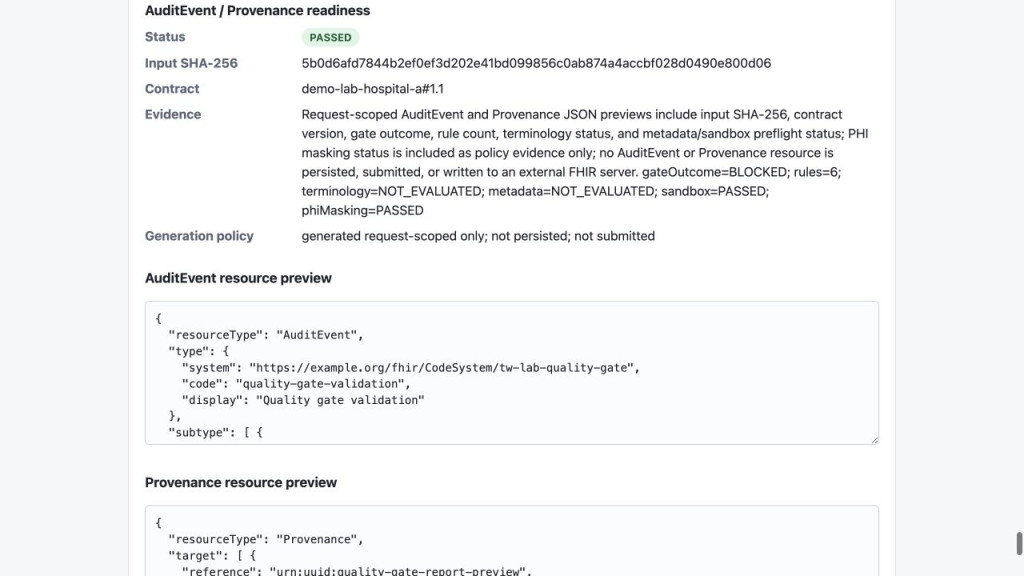The height and width of the screenshot is (576, 1024).
Task: Click the AuditEvent resource preview resize handle
Action: [874, 440]
